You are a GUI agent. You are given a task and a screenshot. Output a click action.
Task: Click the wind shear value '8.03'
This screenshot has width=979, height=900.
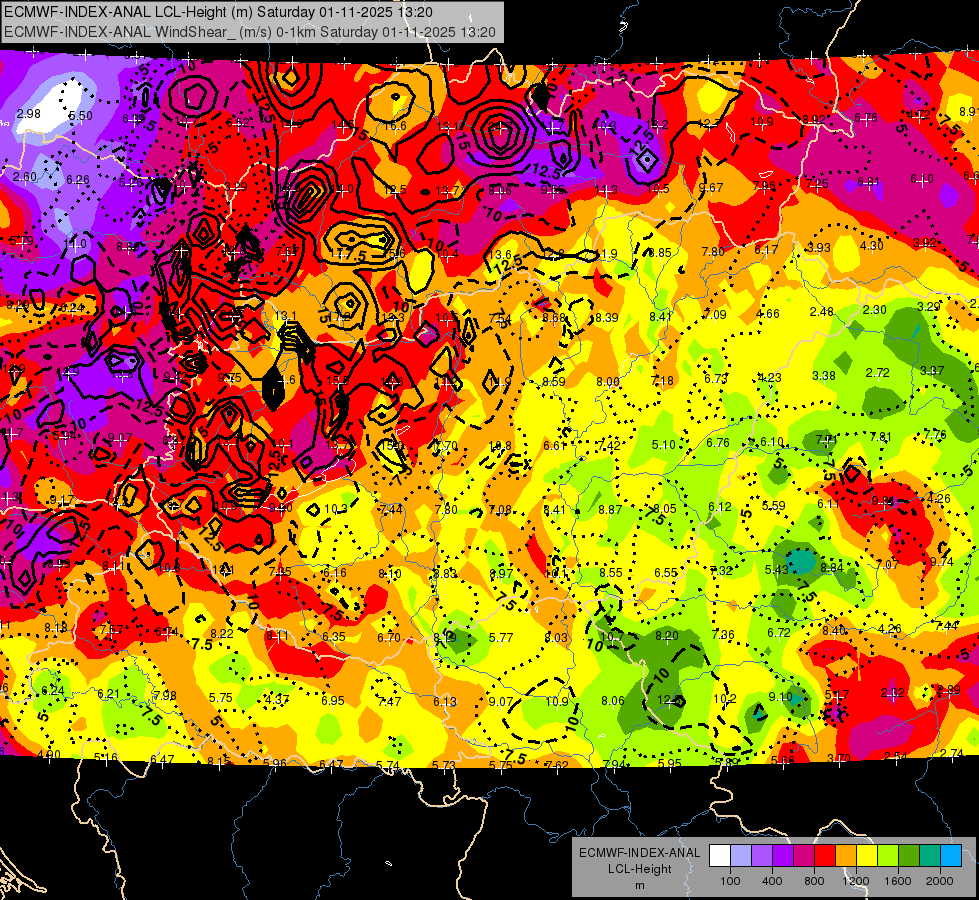pyautogui.click(x=556, y=638)
